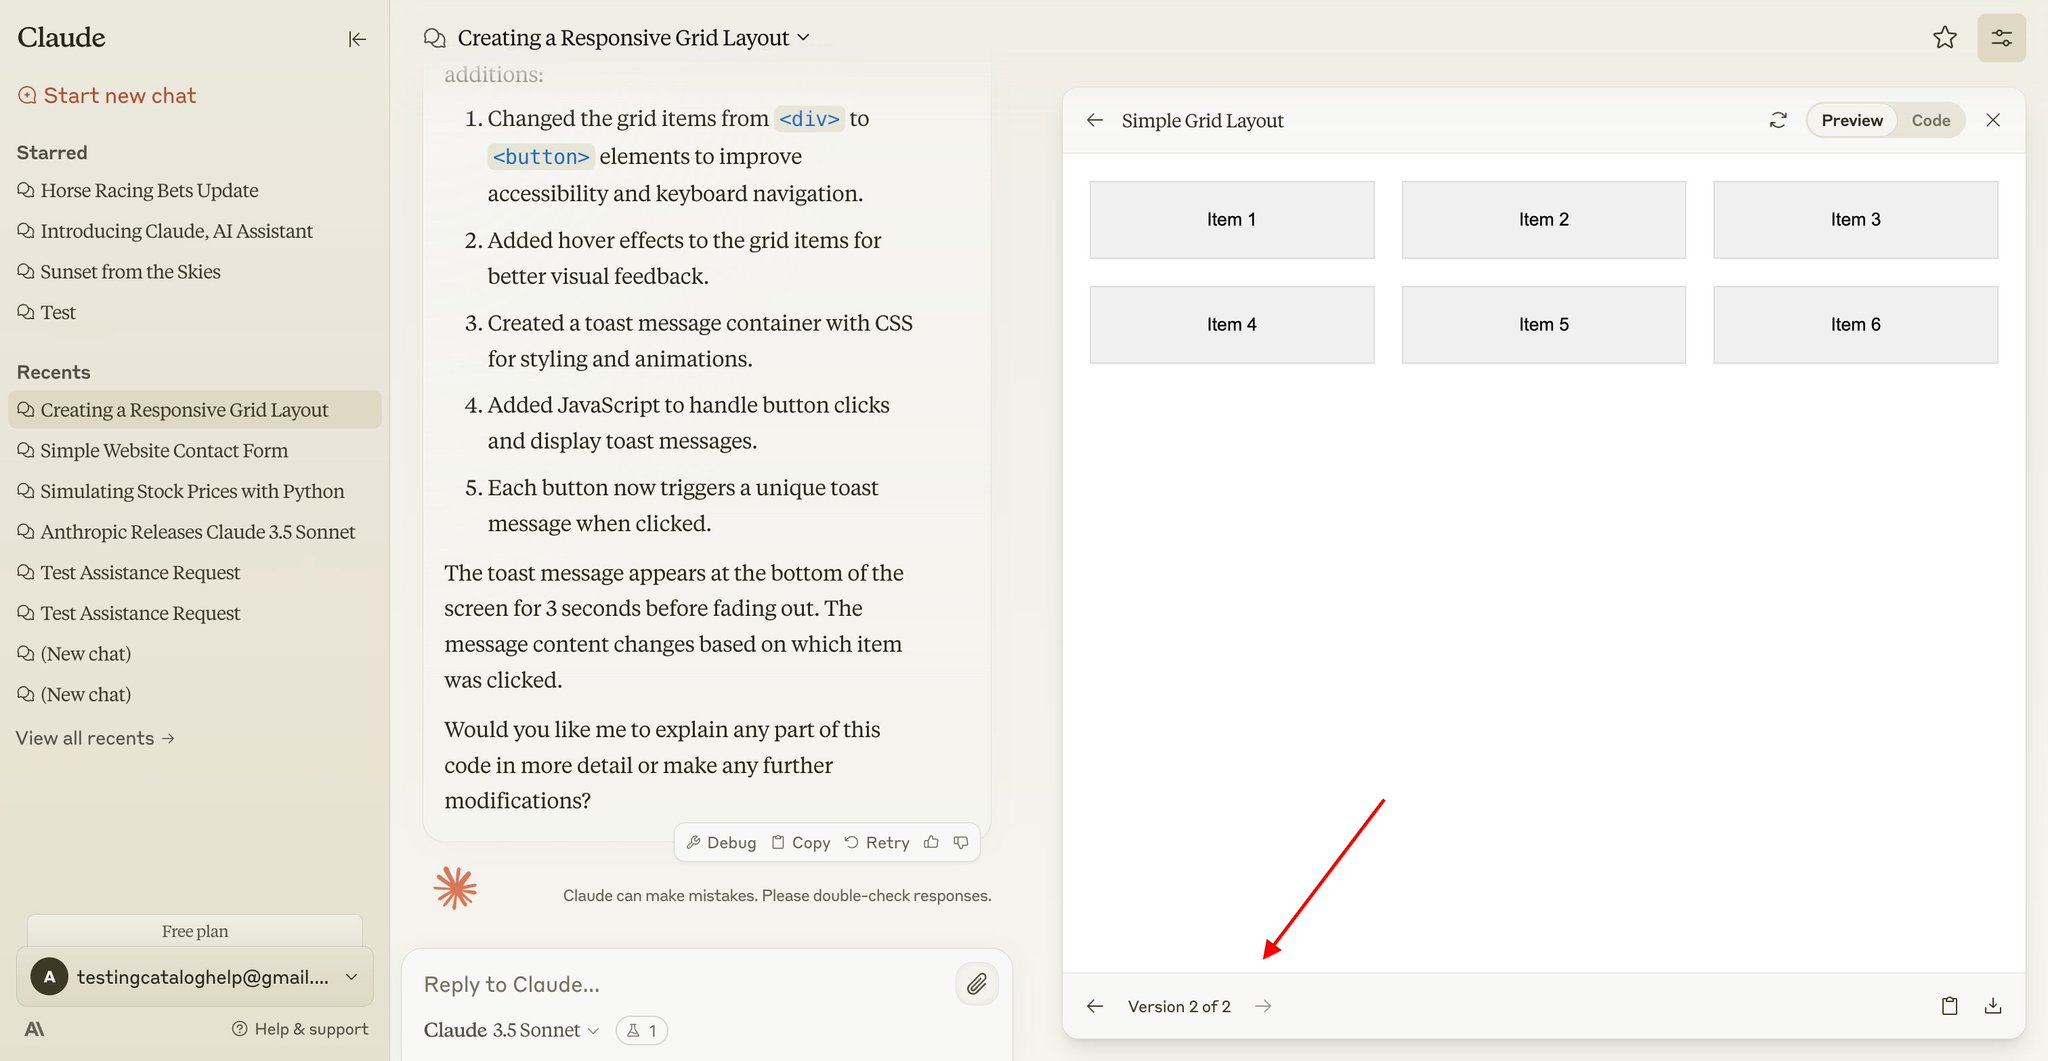Download the artifact file
The width and height of the screenshot is (2048, 1061).
tap(1993, 1006)
